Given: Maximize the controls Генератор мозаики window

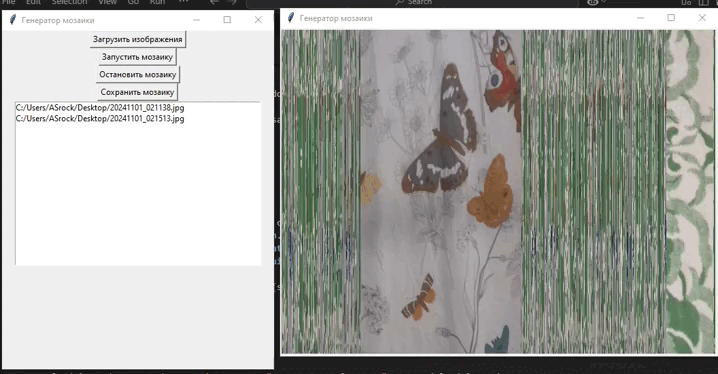Looking at the screenshot, I should [227, 20].
